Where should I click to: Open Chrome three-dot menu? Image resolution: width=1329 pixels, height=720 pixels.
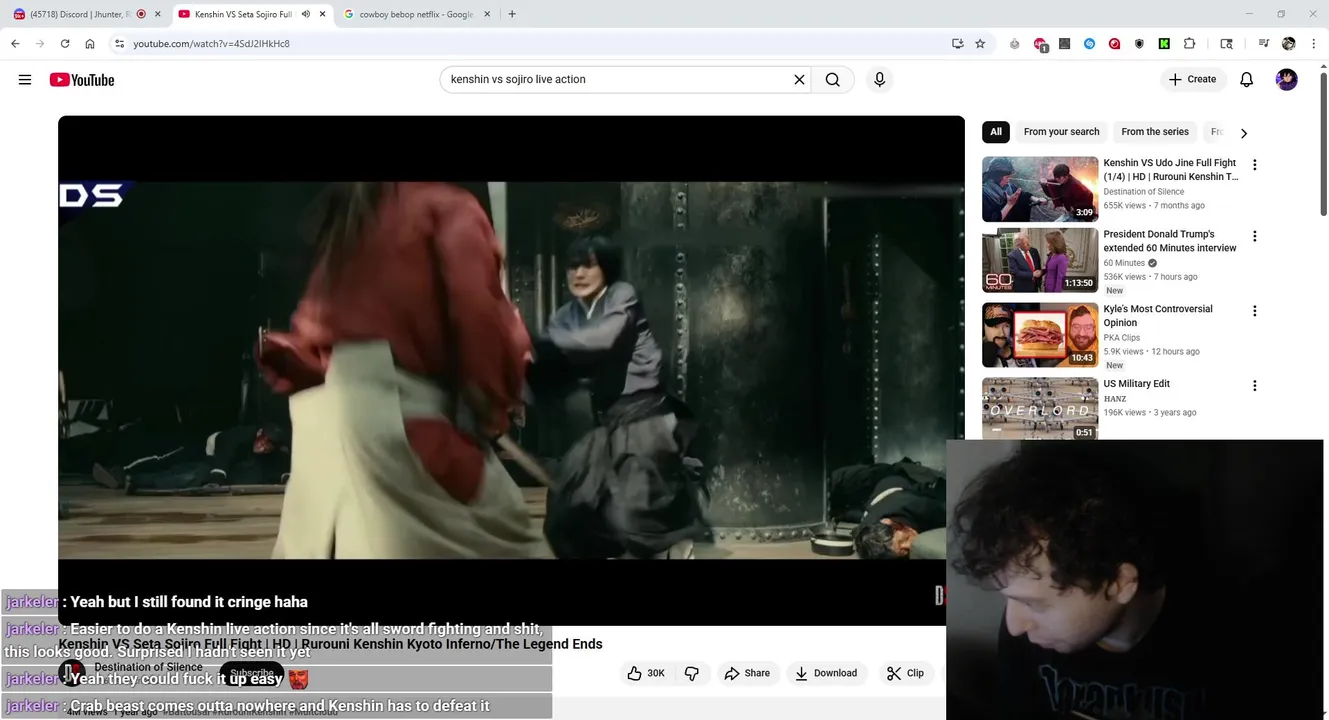tap(1313, 44)
